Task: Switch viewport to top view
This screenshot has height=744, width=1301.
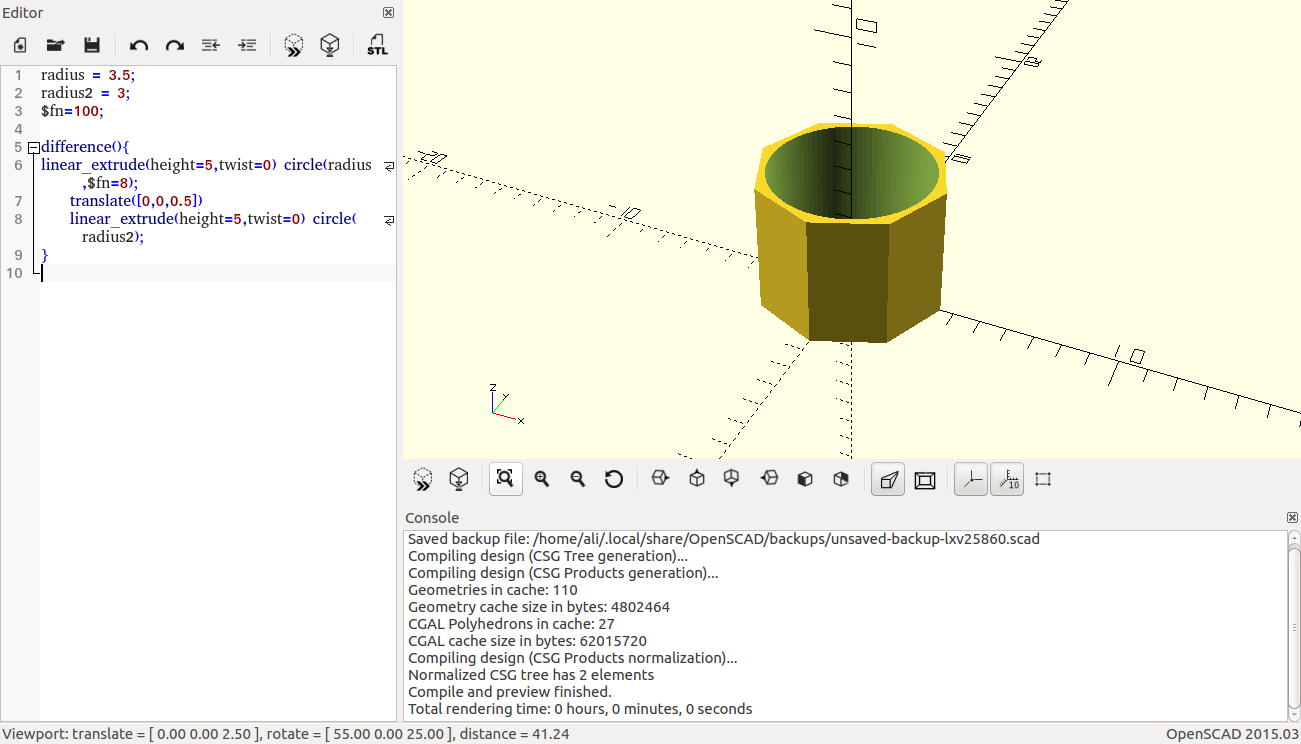Action: click(x=695, y=479)
